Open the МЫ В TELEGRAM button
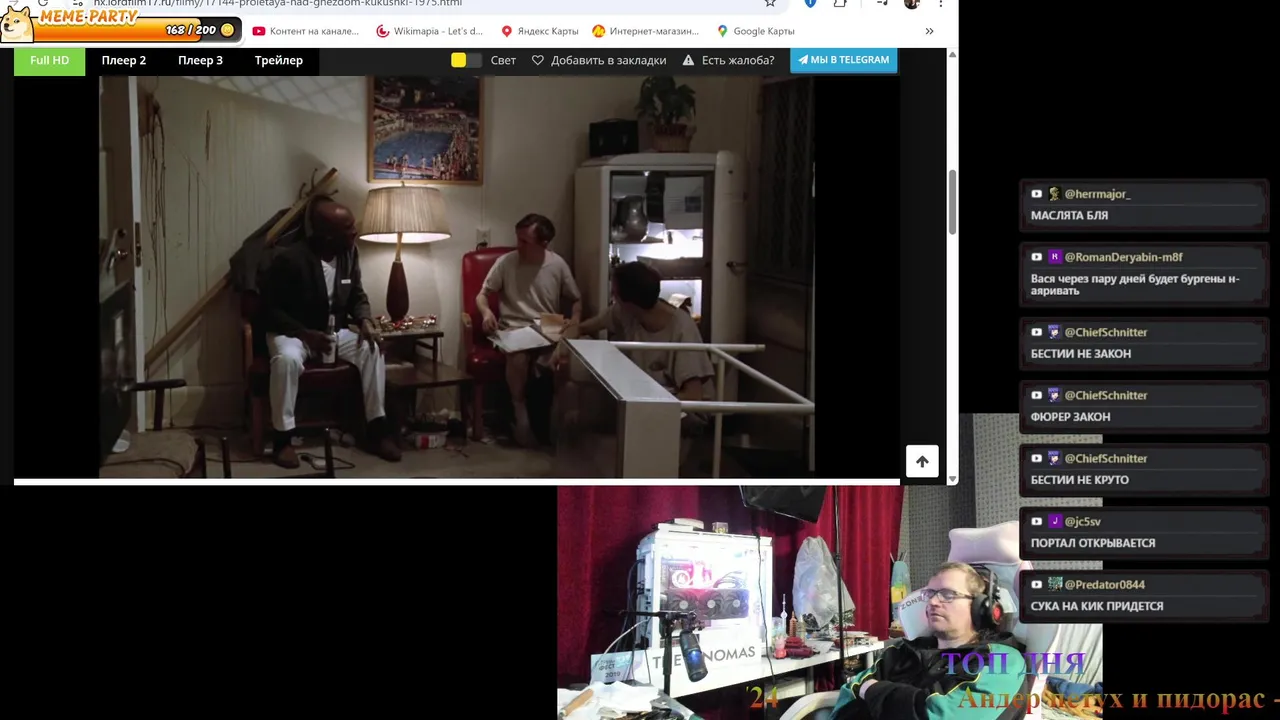This screenshot has width=1280, height=720. tap(843, 60)
